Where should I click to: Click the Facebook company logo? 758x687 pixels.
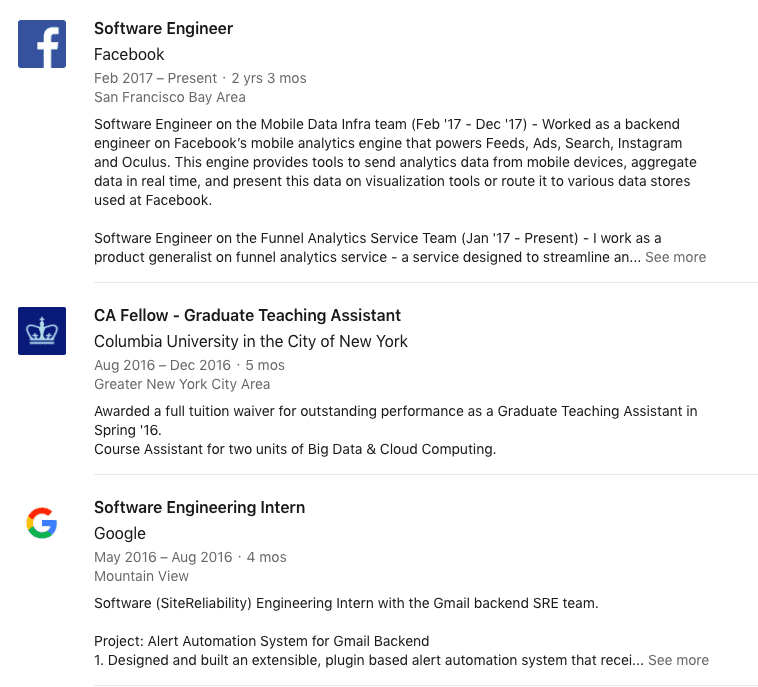coord(42,44)
